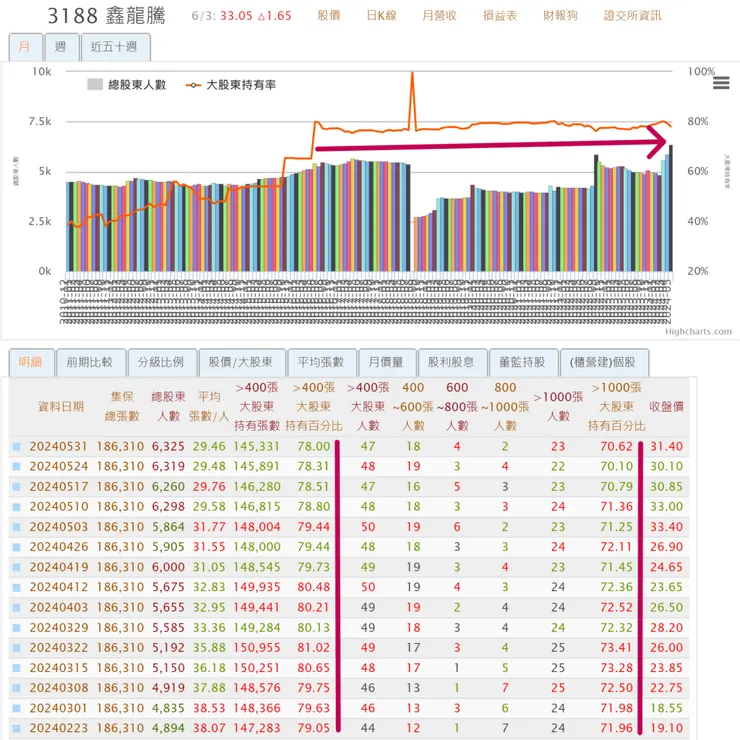Open the 月營收 link
The image size is (740, 740).
point(439,16)
